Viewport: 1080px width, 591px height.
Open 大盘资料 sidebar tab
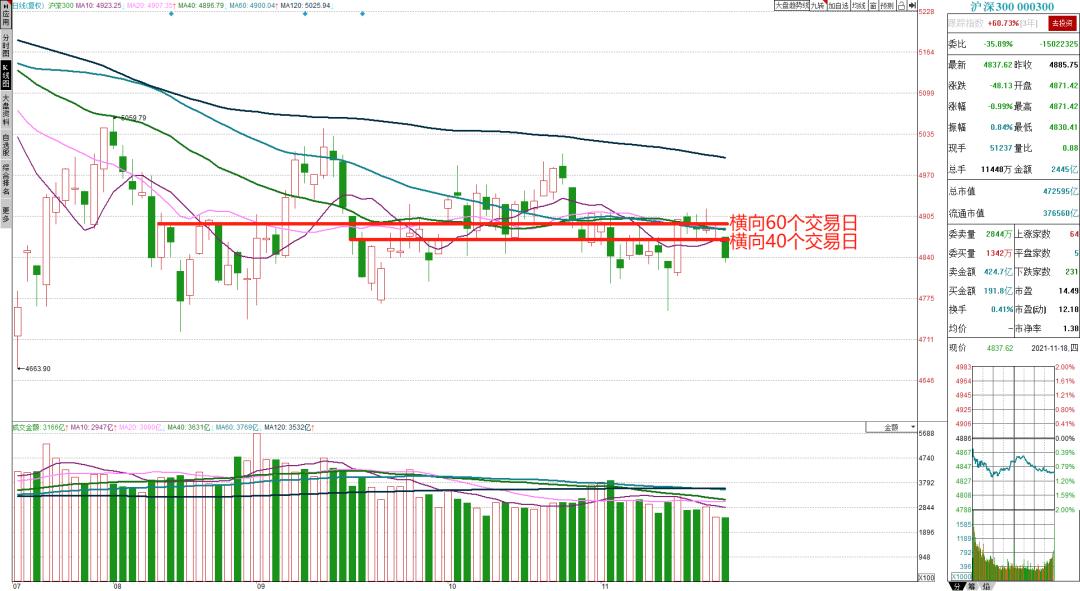coord(6,111)
